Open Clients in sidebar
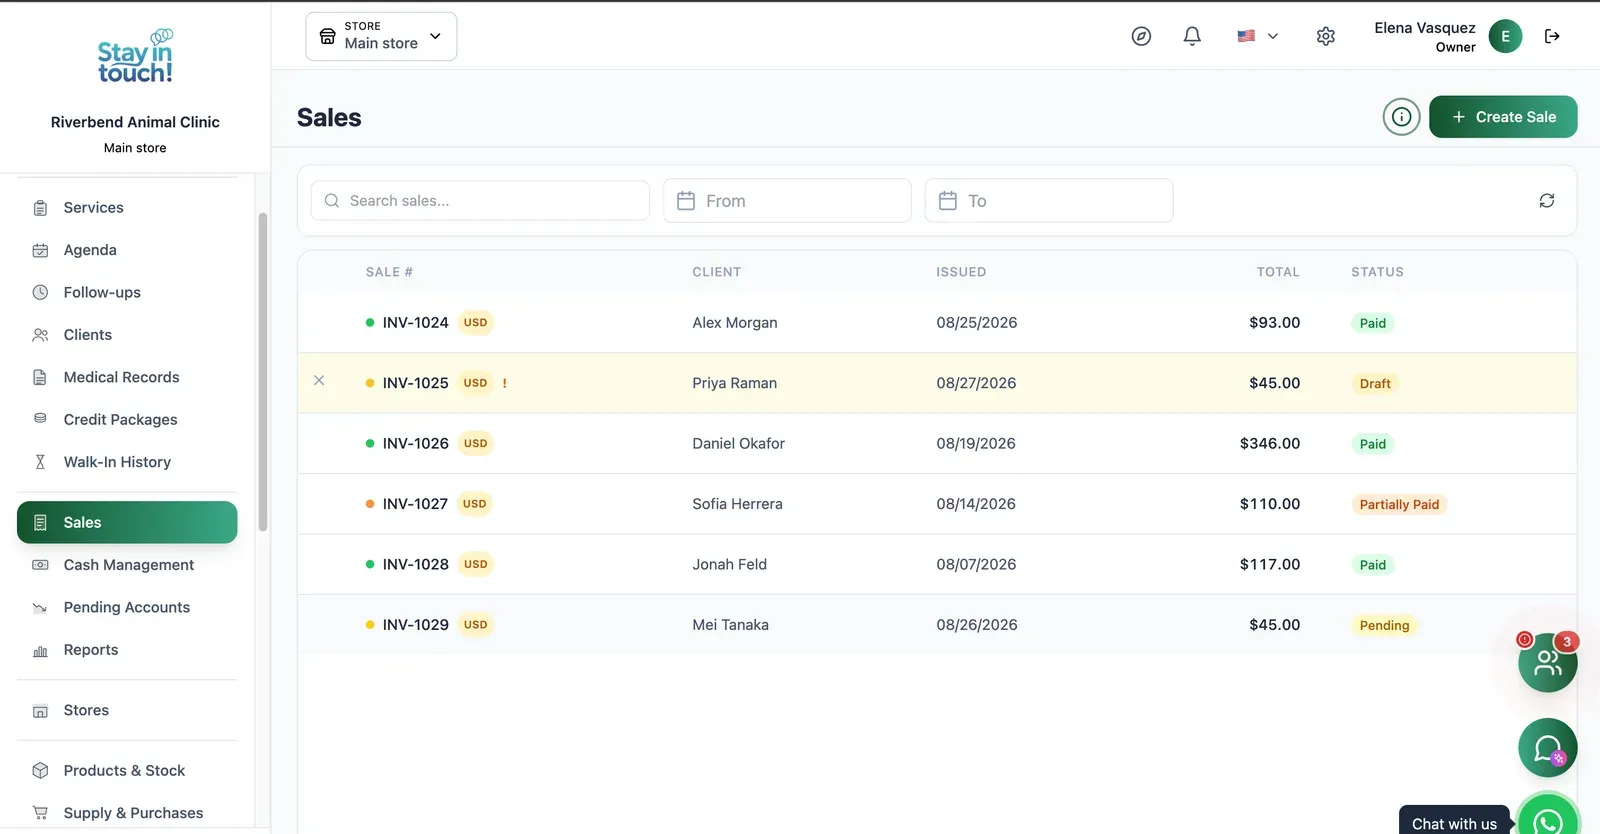This screenshot has height=834, width=1600. [127, 335]
